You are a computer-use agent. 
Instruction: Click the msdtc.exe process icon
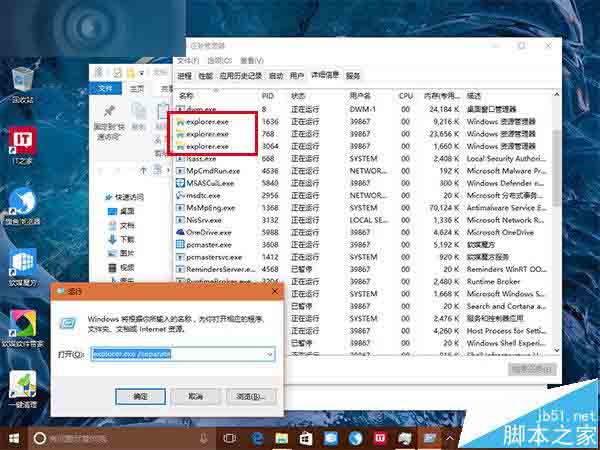[x=180, y=195]
